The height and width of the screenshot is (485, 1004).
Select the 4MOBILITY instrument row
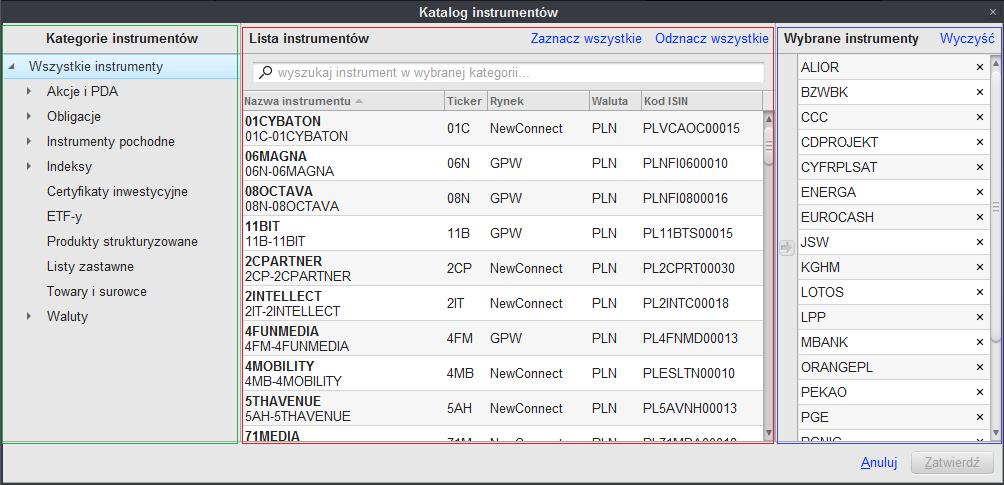[x=503, y=373]
